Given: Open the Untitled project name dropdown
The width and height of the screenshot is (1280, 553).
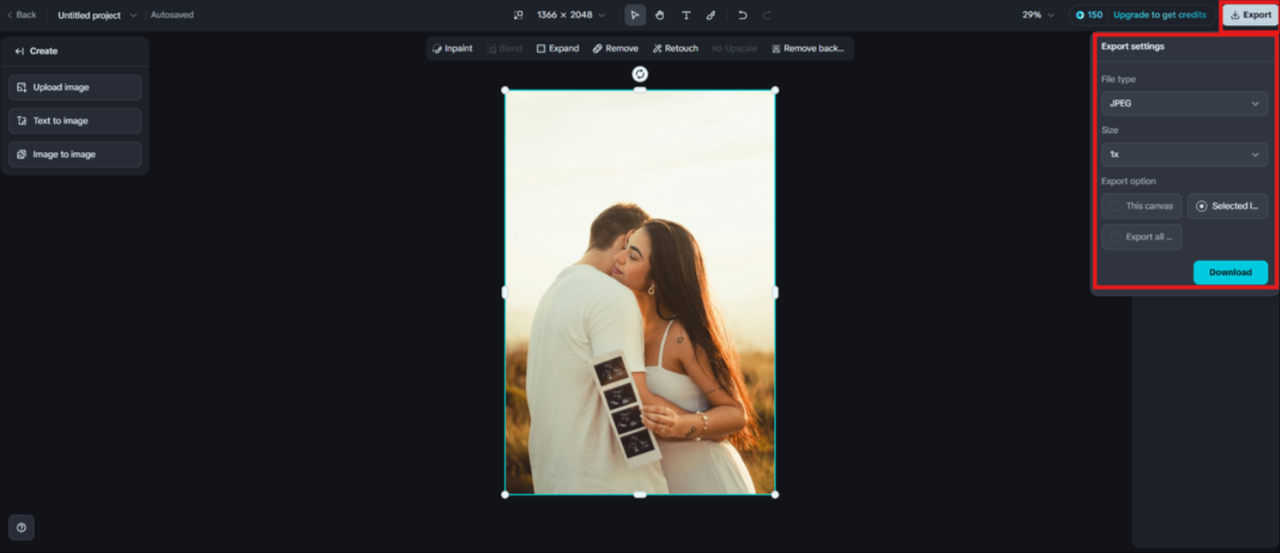Looking at the screenshot, I should 97,15.
